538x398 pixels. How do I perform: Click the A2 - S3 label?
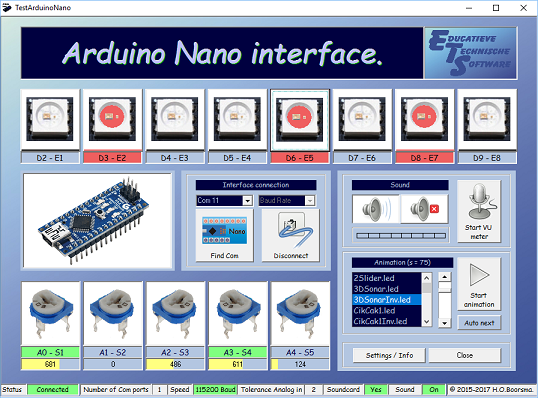pyautogui.click(x=175, y=352)
